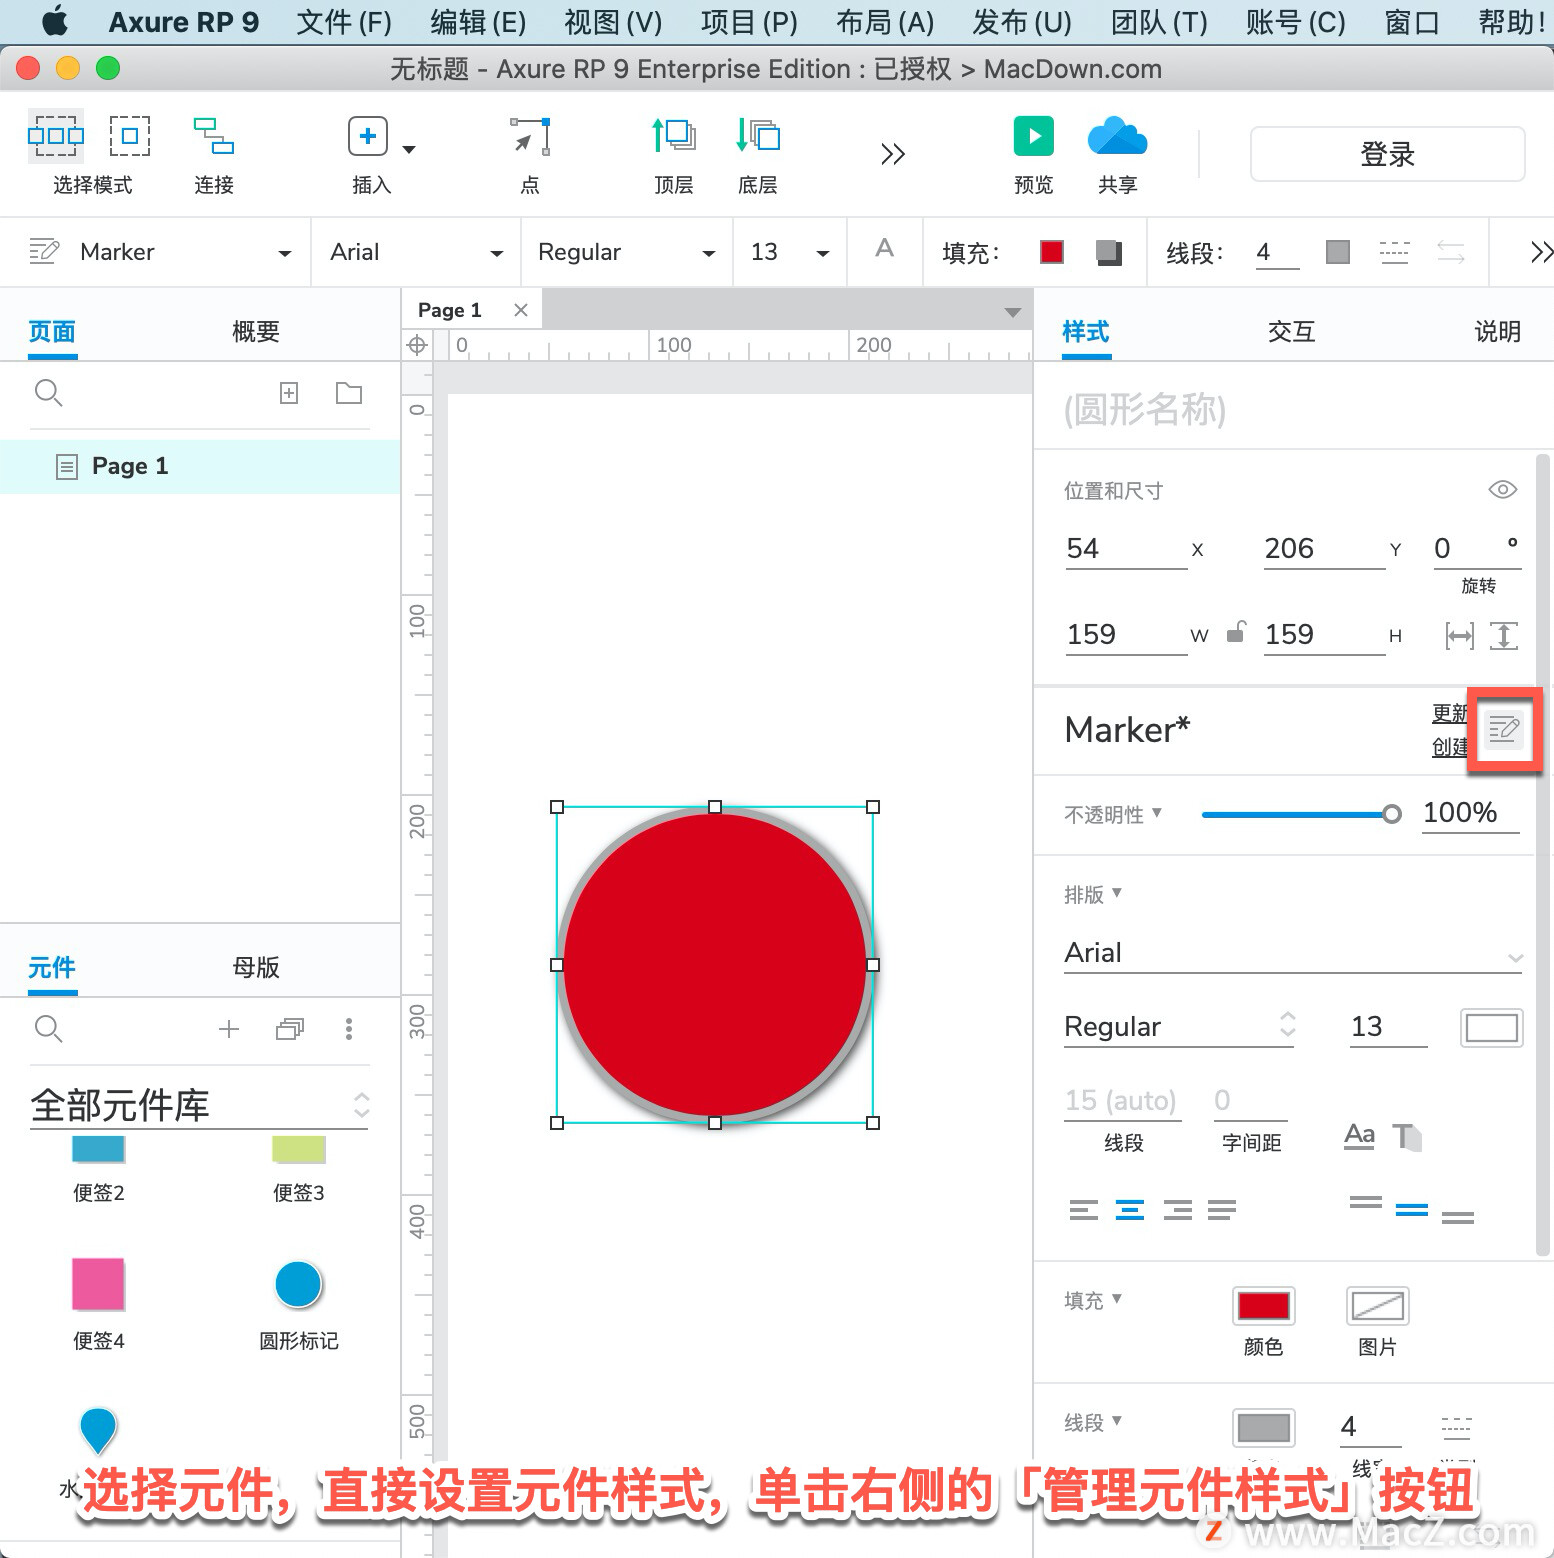This screenshot has height=1558, width=1554.
Task: Open the all libraries selector
Action: pyautogui.click(x=200, y=1105)
